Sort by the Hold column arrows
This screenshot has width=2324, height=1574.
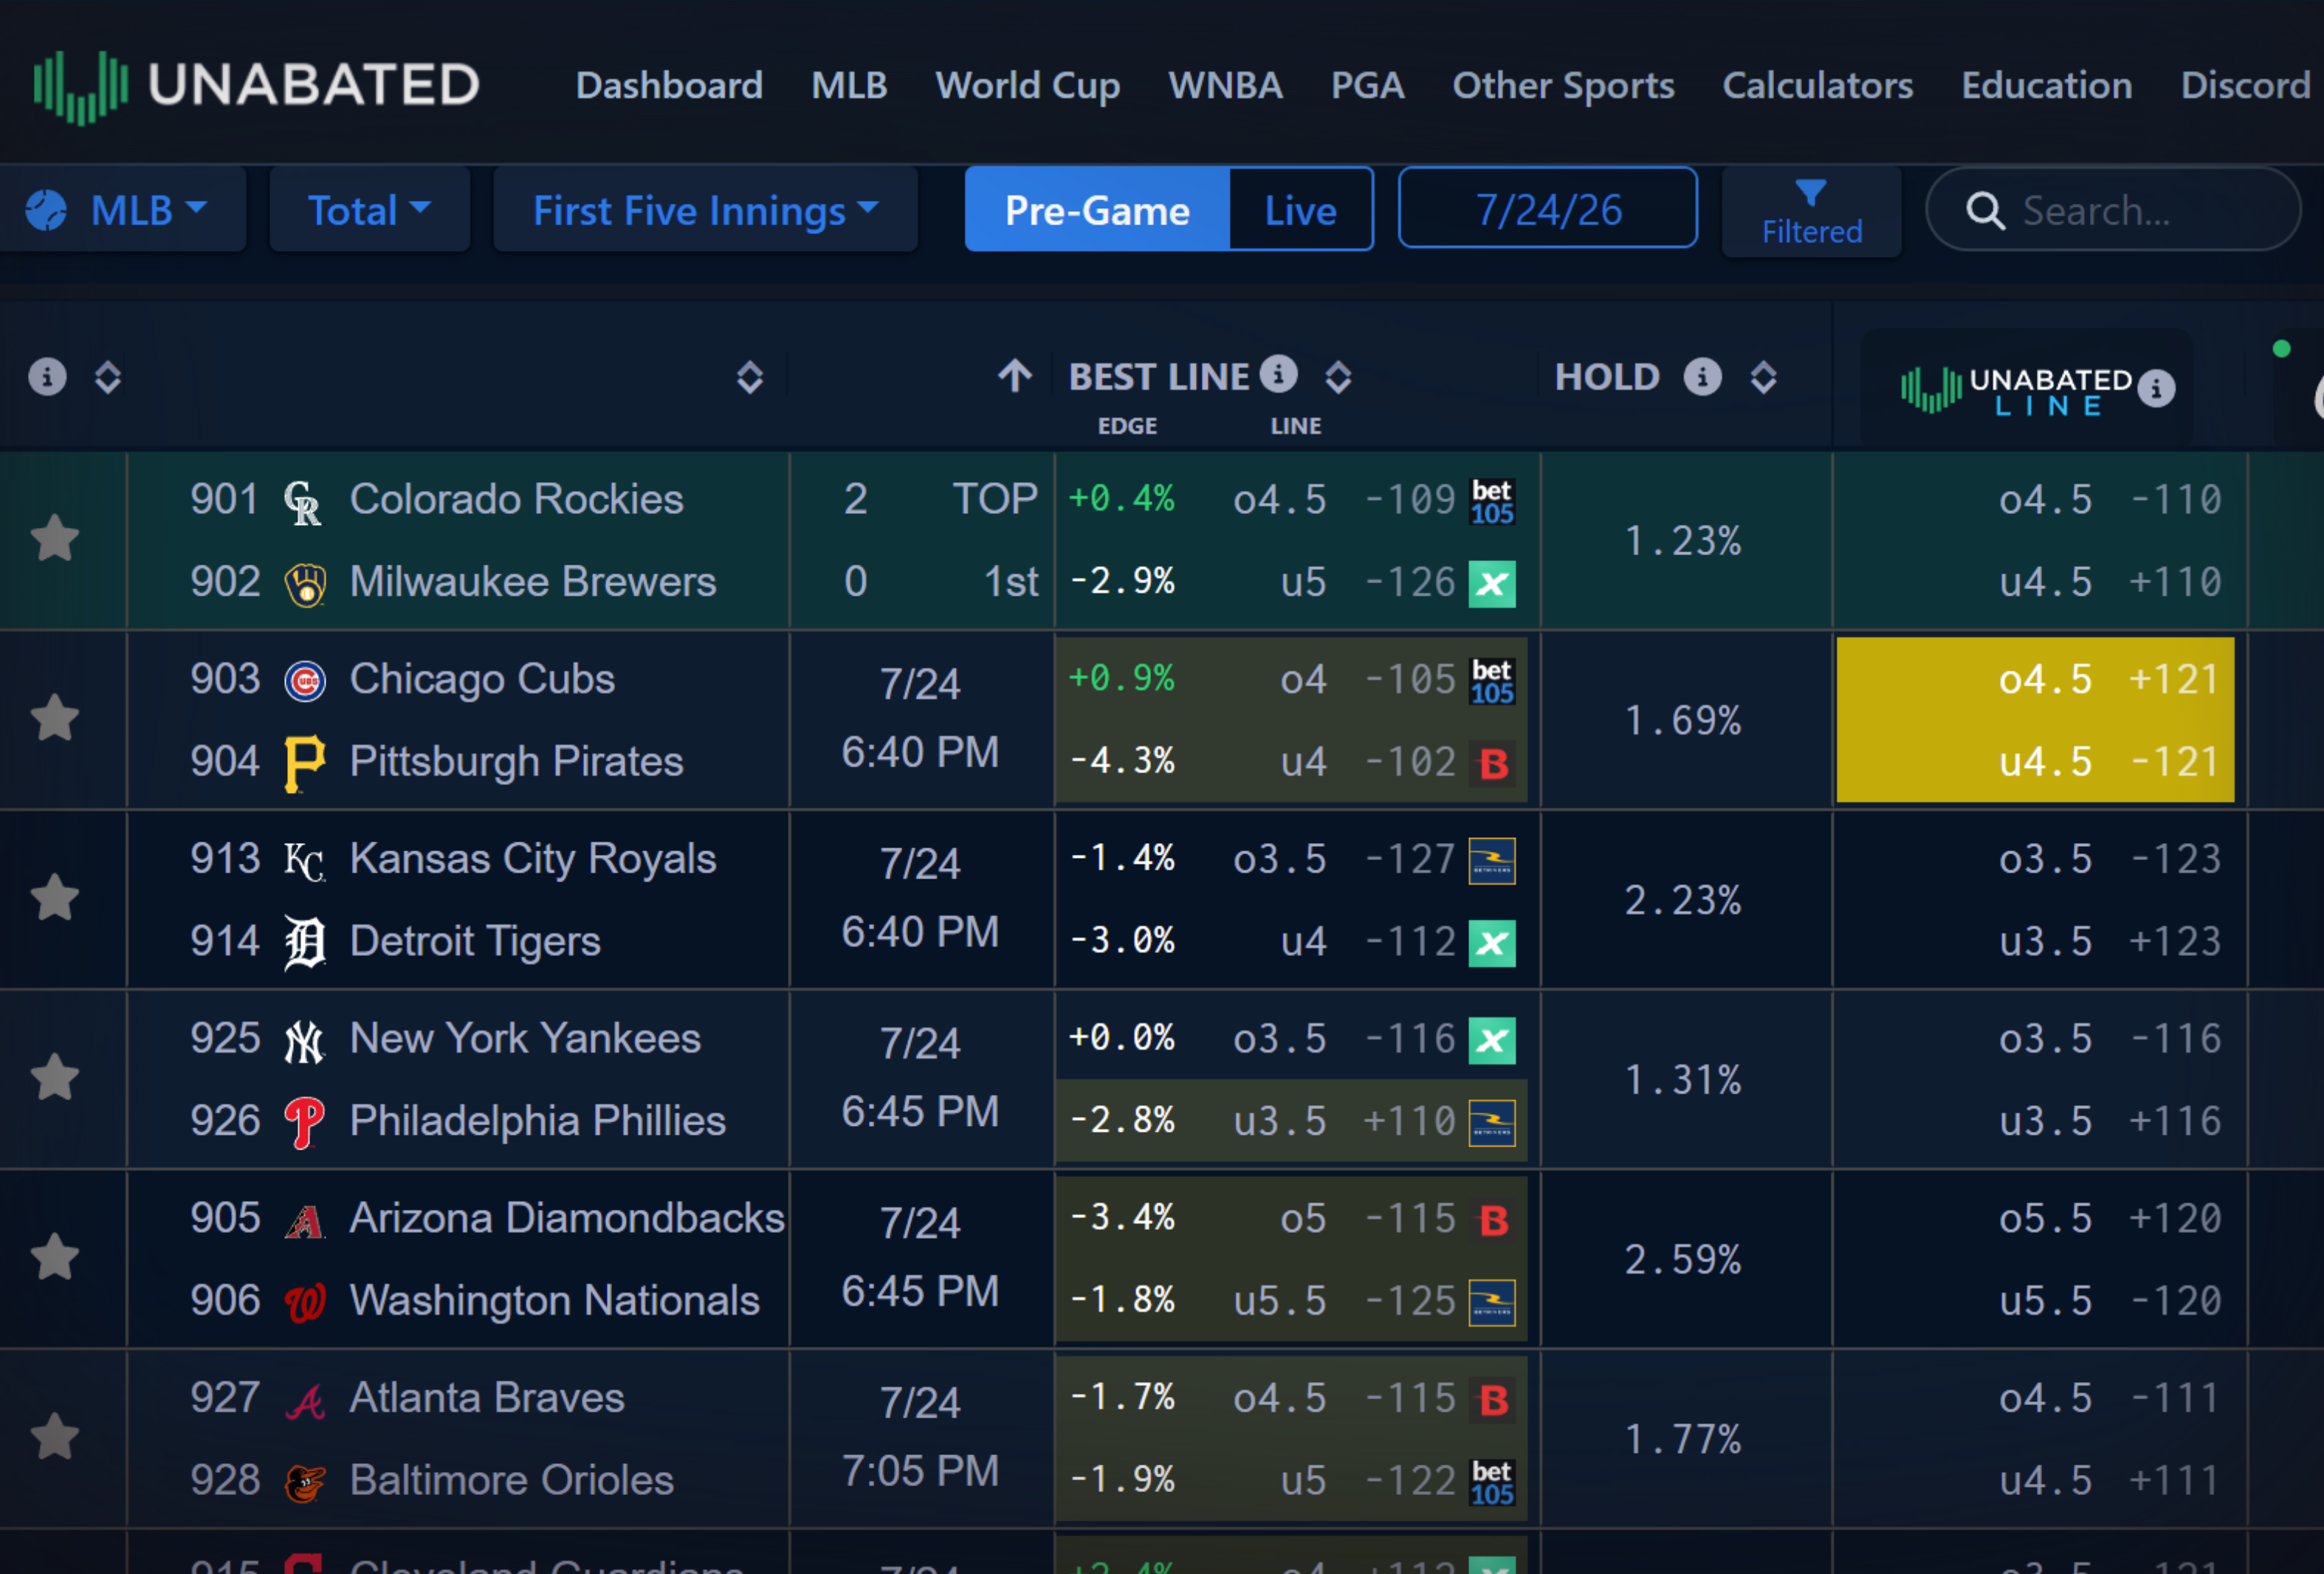click(1763, 377)
